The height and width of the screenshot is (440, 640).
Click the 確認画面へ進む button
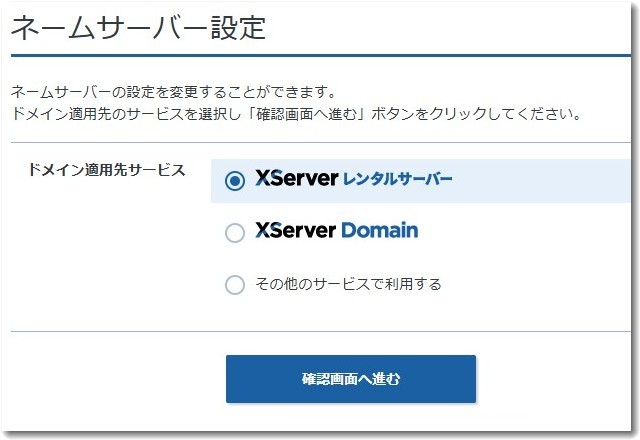(351, 379)
